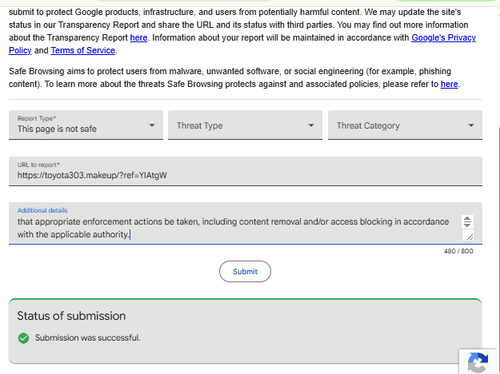The width and height of the screenshot is (500, 374).
Task: Expand the Threat Category dropdown
Action: pyautogui.click(x=405, y=125)
